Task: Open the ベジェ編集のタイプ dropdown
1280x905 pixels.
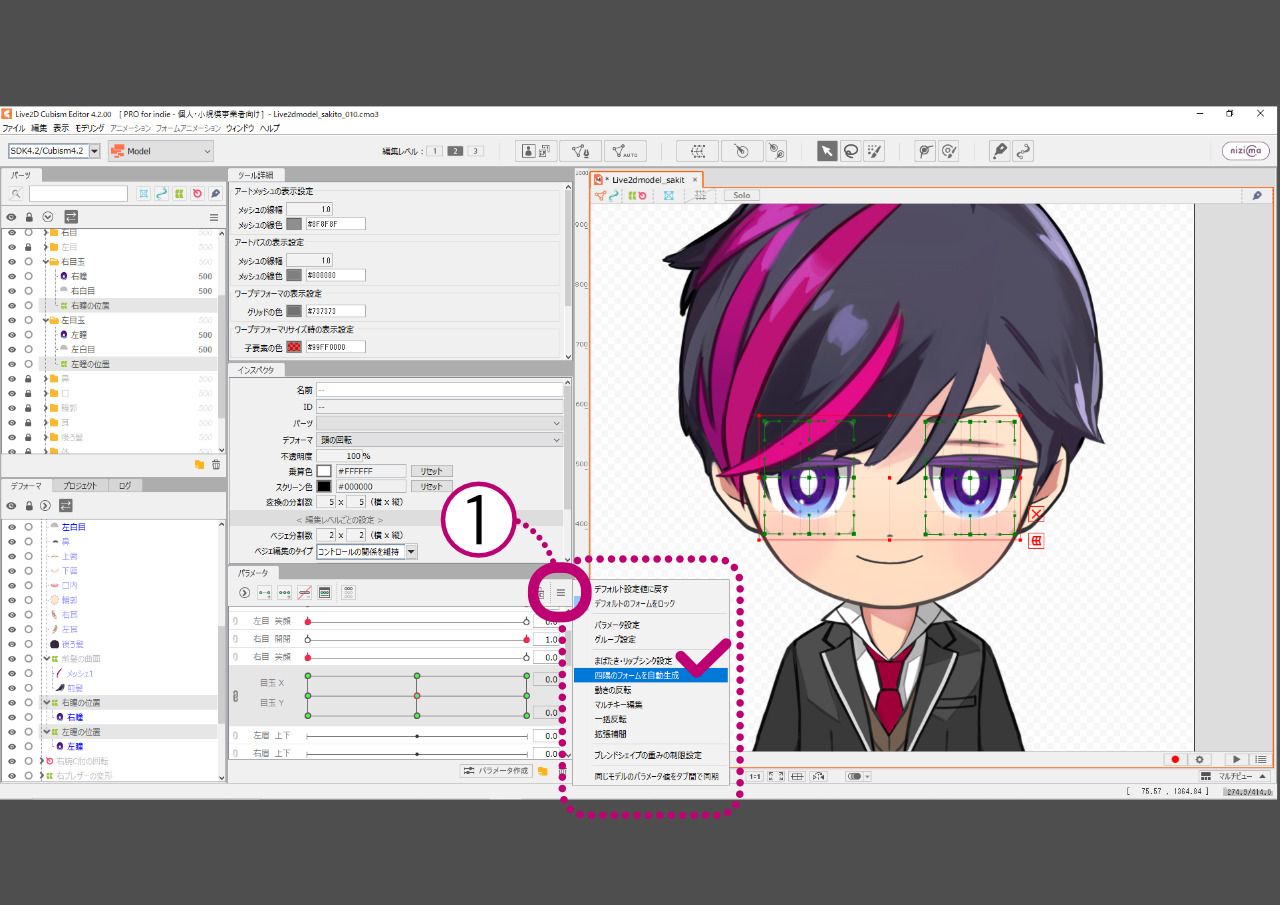Action: click(367, 552)
